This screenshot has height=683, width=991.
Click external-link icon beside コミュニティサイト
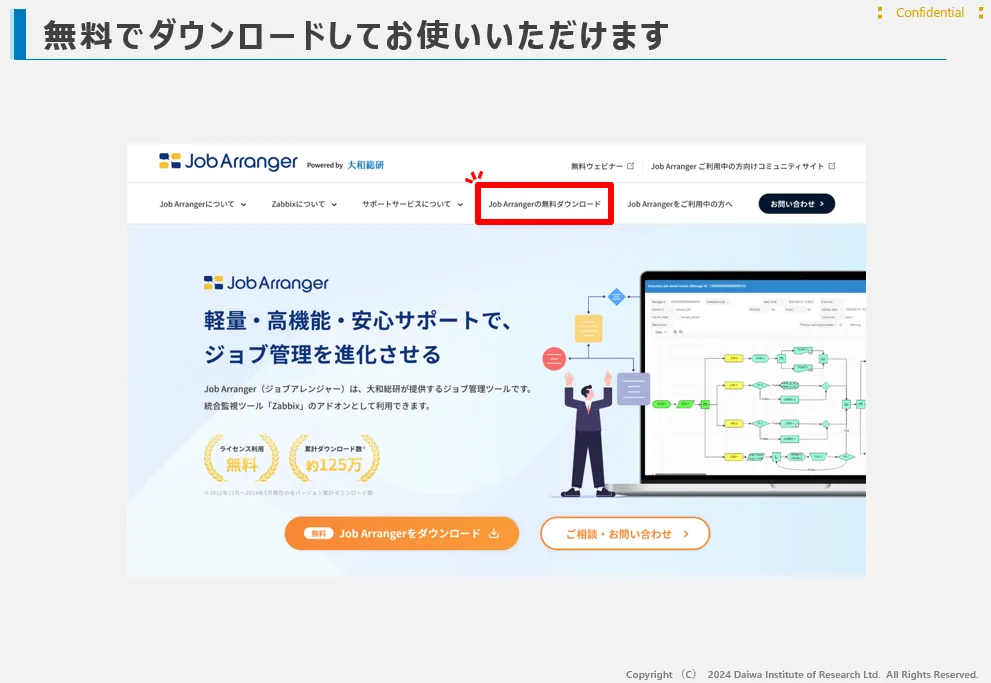pos(832,166)
